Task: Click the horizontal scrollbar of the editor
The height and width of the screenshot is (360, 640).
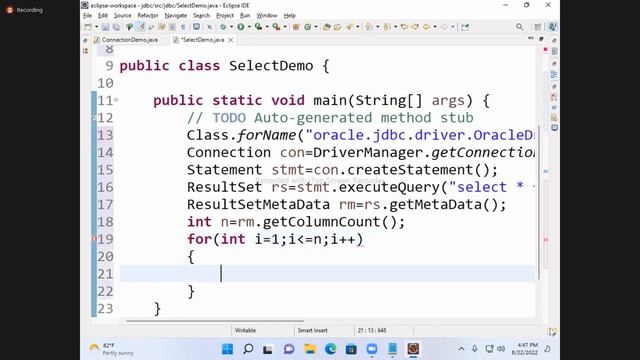Action: (x=215, y=321)
